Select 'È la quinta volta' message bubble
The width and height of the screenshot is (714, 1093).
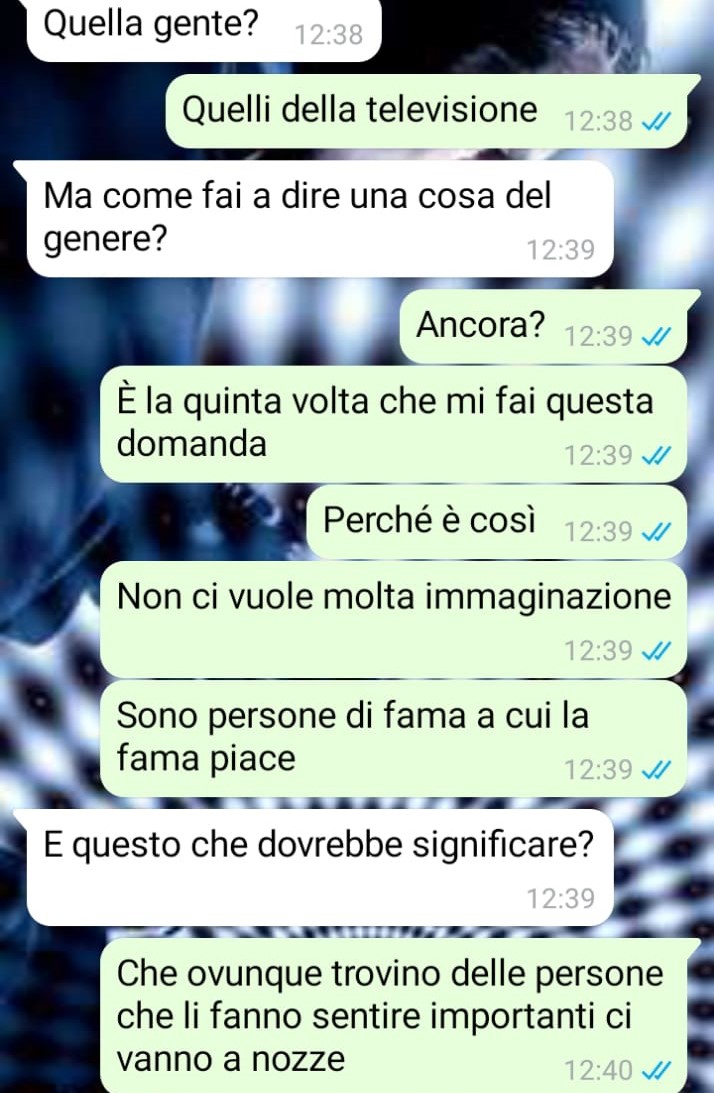[394, 424]
